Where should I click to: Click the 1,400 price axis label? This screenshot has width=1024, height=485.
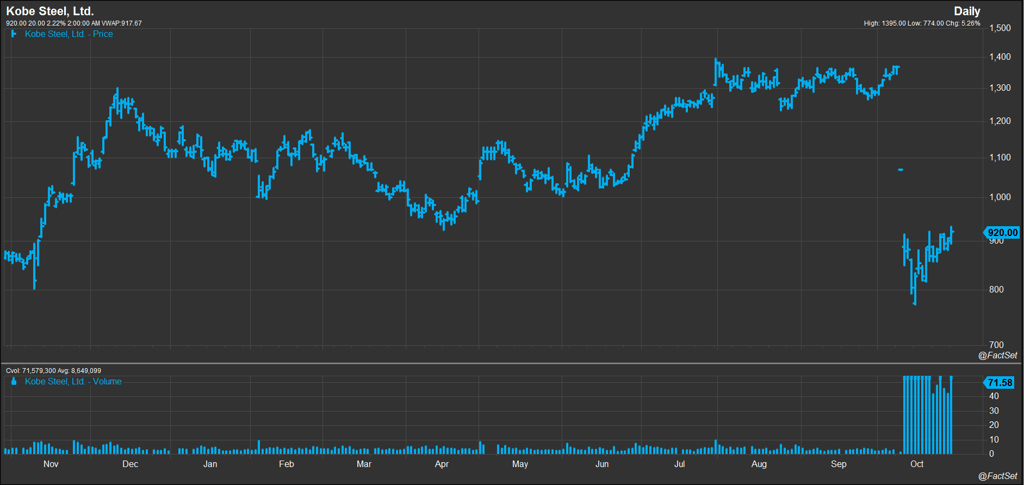[x=1000, y=58]
